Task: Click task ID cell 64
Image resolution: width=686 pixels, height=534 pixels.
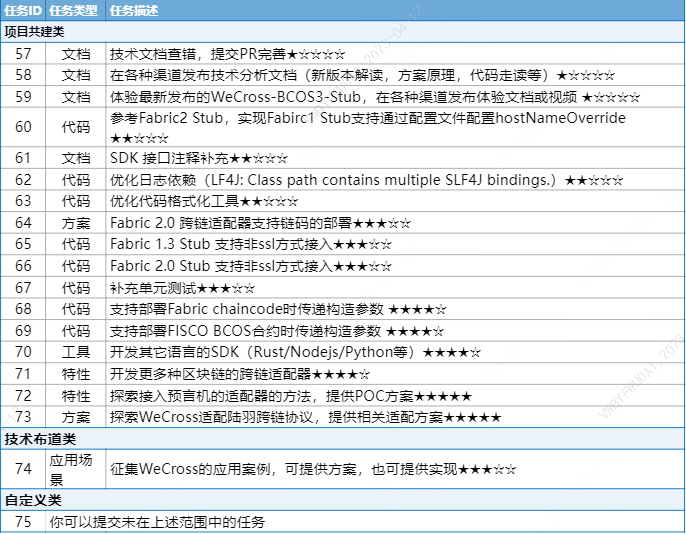Action: click(x=23, y=223)
